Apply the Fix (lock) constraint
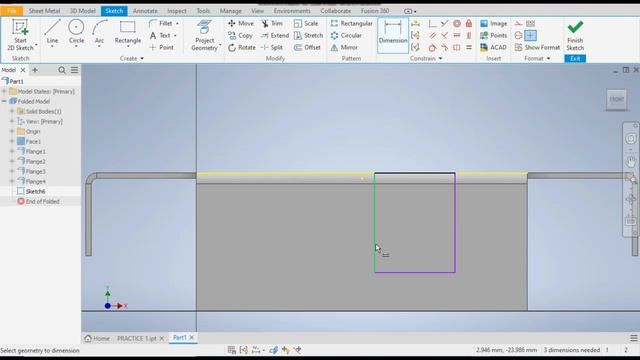The height and width of the screenshot is (360, 640). pyautogui.click(x=469, y=24)
